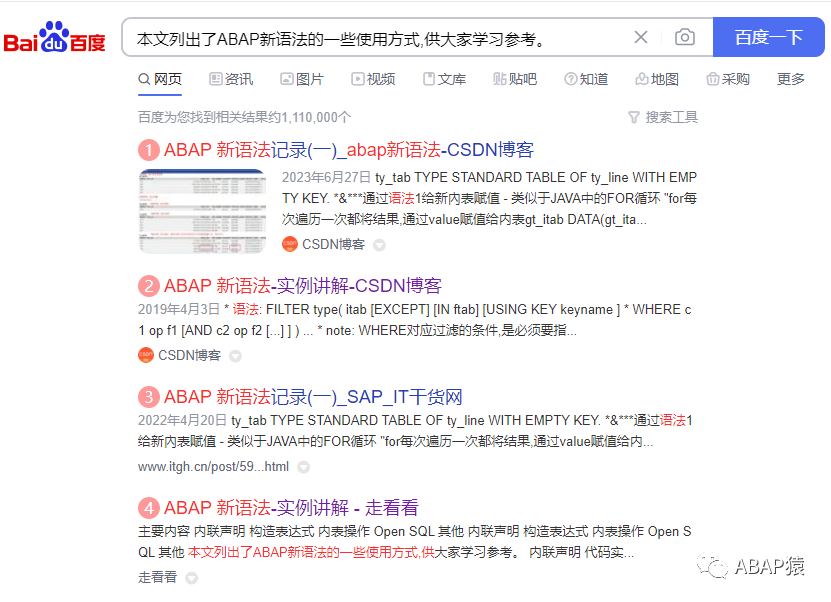831x602 pixels.
Task: Click the 走看看 source label
Action: [x=157, y=577]
